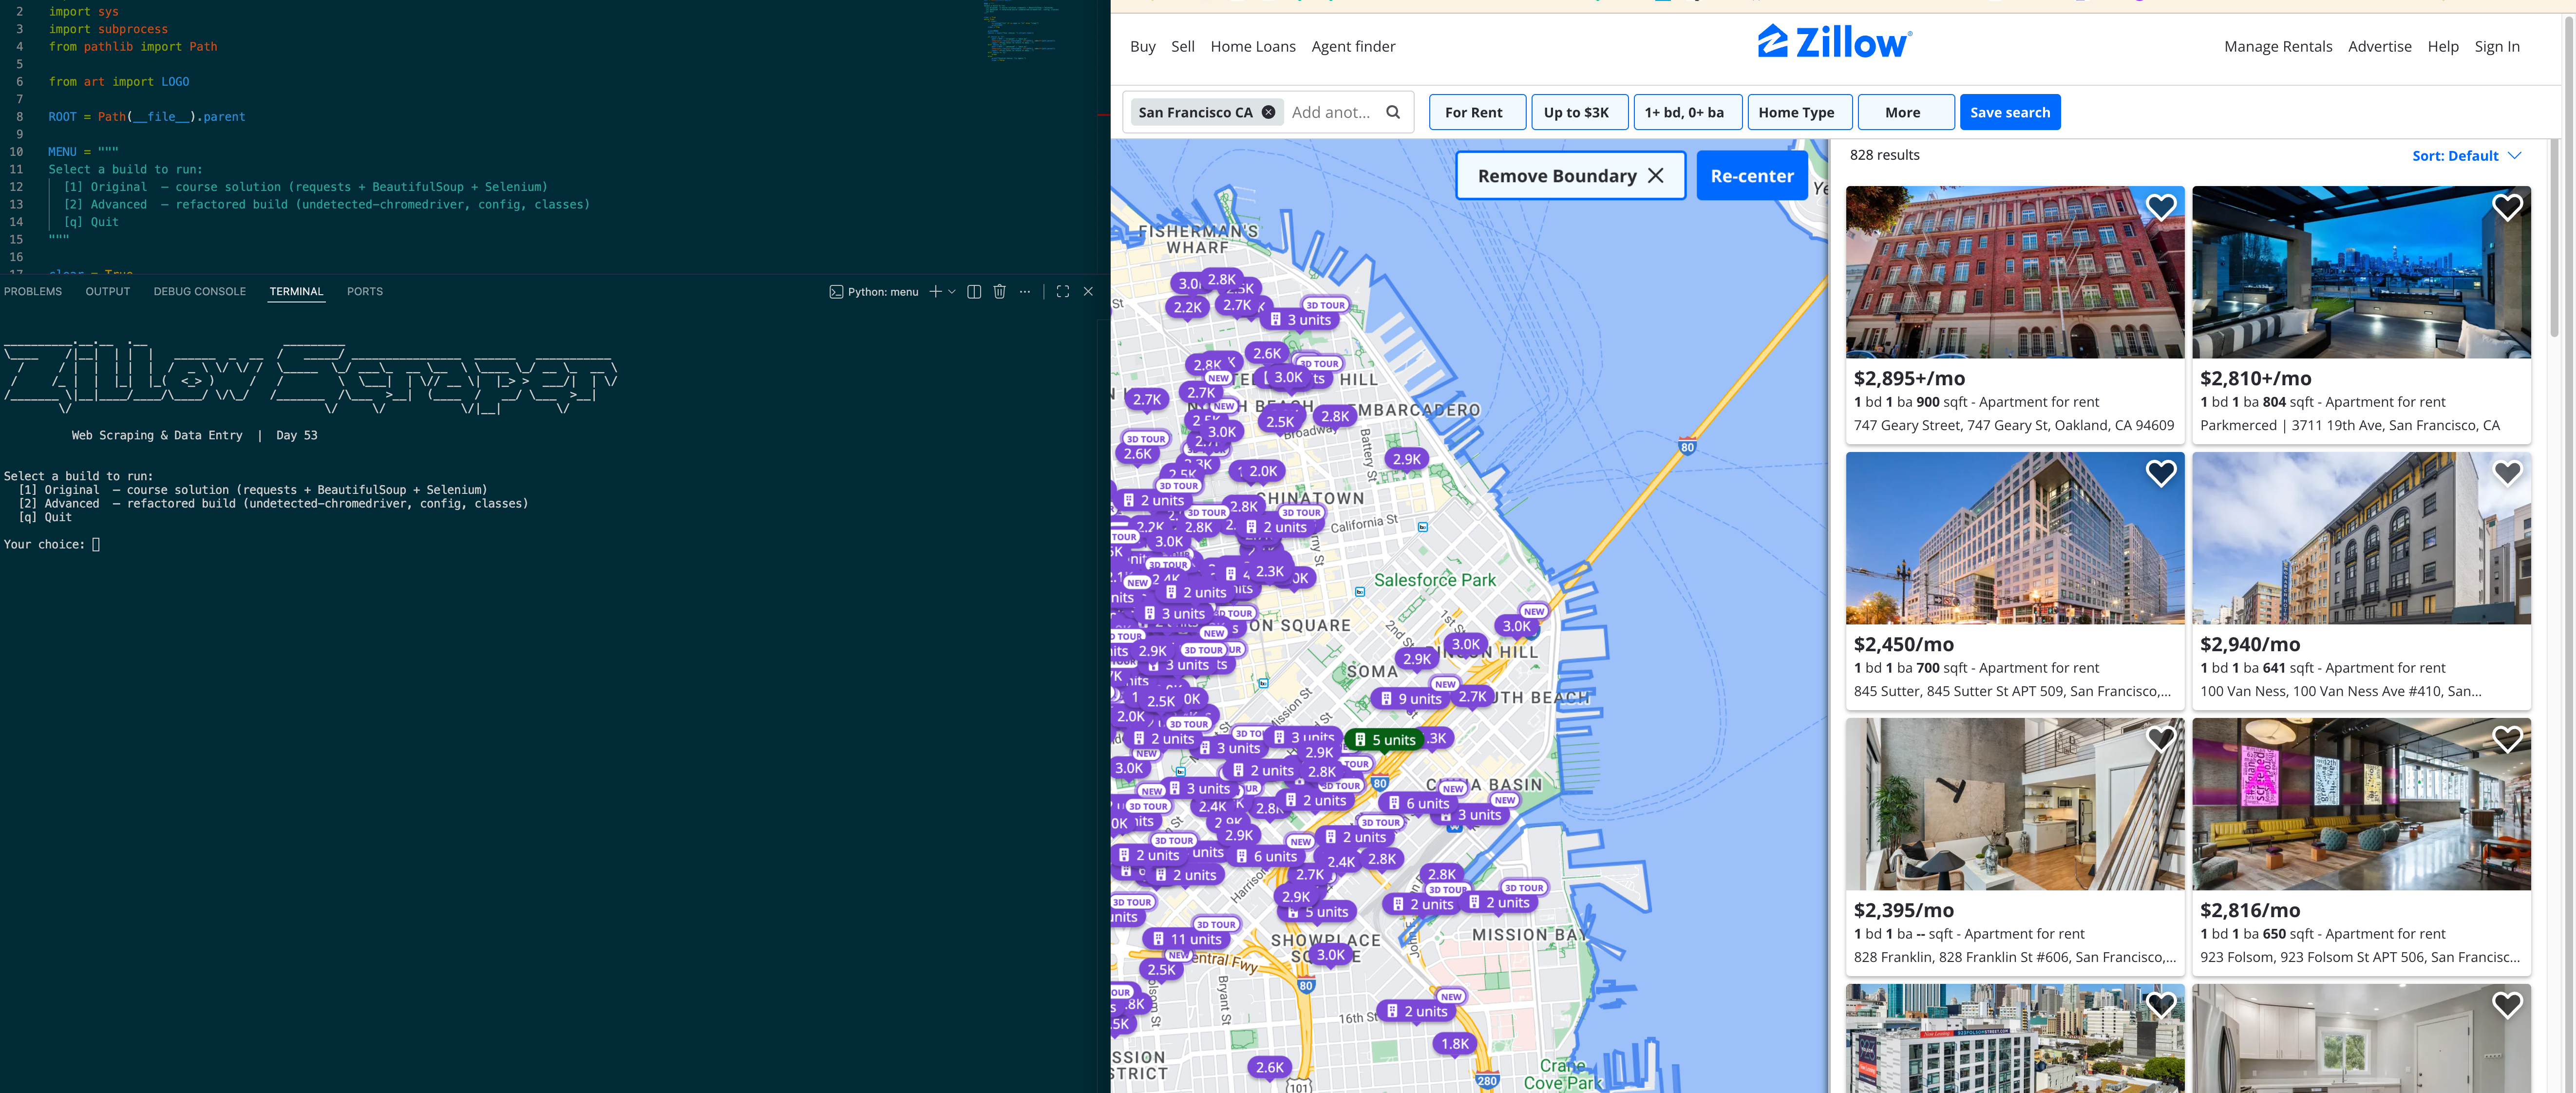Screen dimensions: 2576x1093
Task: Open the For Rent filter dropdown
Action: (1477, 112)
